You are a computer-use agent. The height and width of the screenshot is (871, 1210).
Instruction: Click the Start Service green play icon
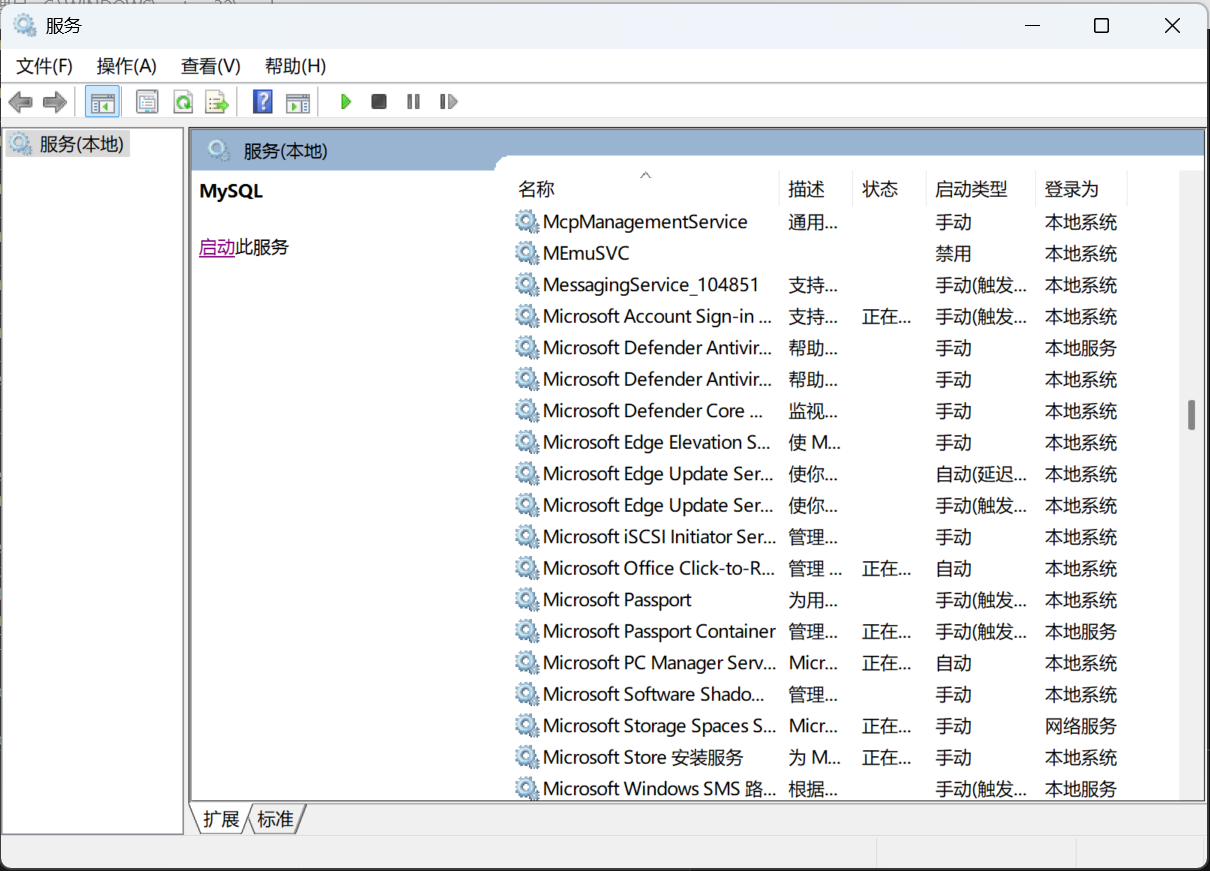[346, 101]
